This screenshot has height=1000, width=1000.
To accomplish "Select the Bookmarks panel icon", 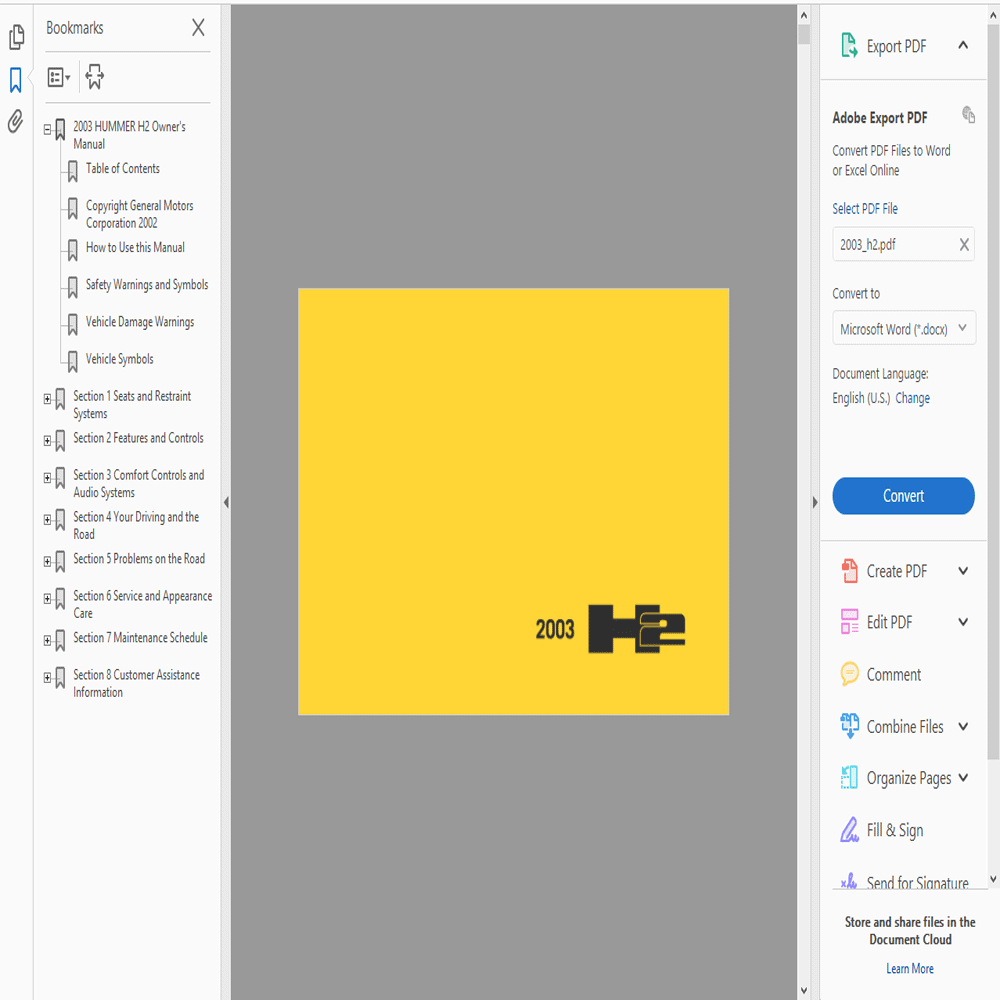I will [16, 80].
